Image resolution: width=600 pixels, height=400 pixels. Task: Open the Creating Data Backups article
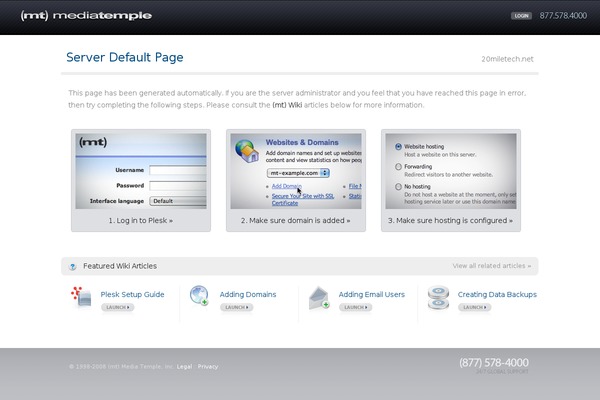coord(497,295)
